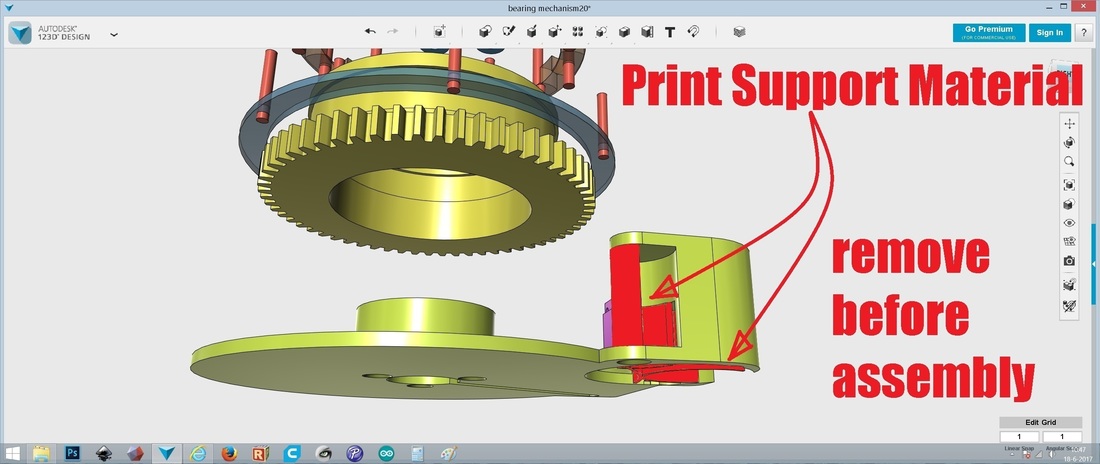Click the Edit Grid button
Image resolution: width=1100 pixels, height=464 pixels.
[1040, 423]
